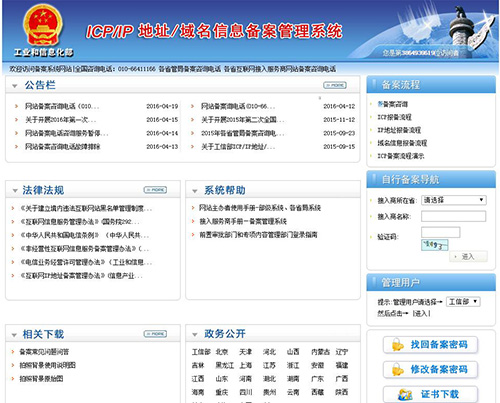500x403 pixels.
Task: Open the 工信部 management user dropdown
Action: click(x=463, y=302)
